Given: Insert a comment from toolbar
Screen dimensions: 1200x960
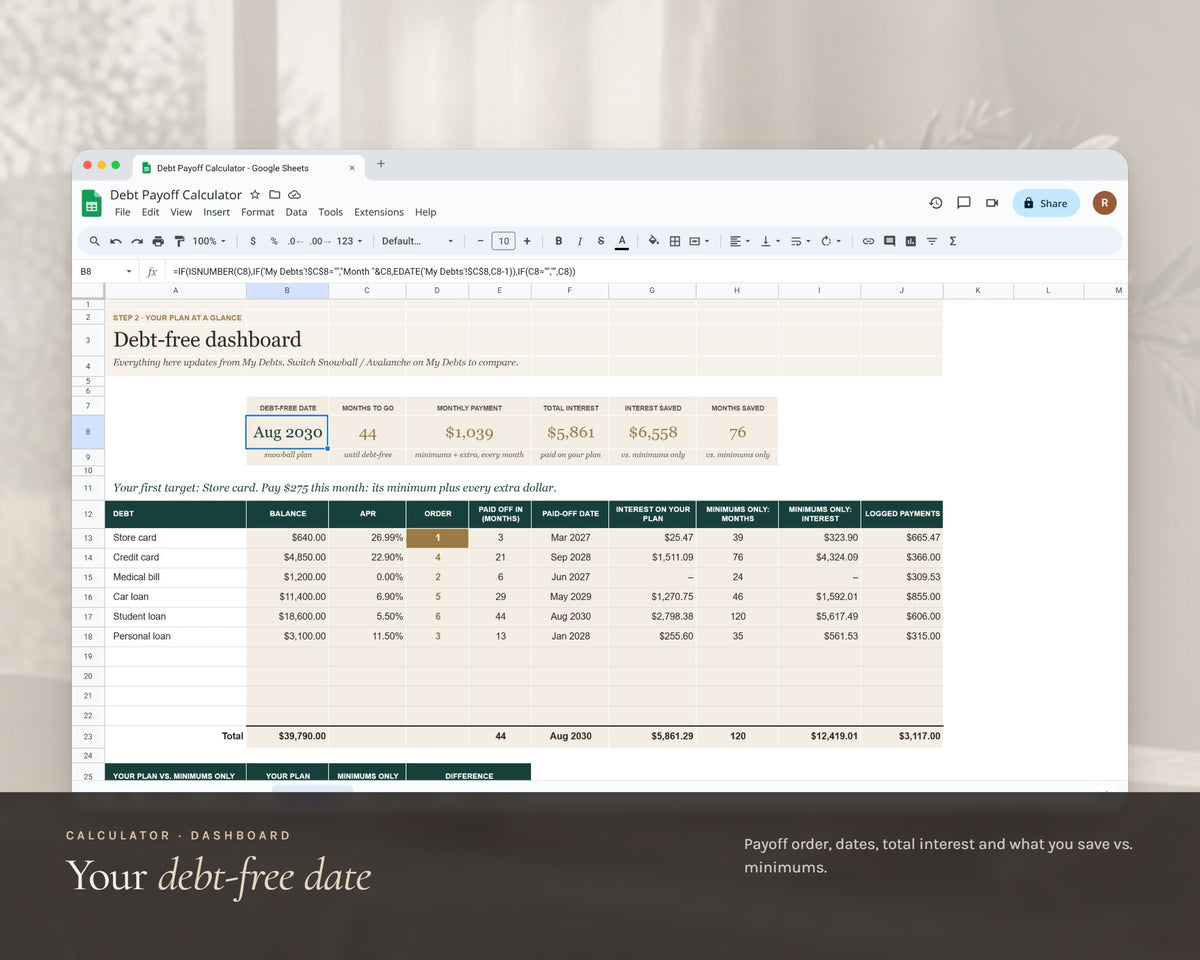Looking at the screenshot, I should pyautogui.click(x=889, y=241).
